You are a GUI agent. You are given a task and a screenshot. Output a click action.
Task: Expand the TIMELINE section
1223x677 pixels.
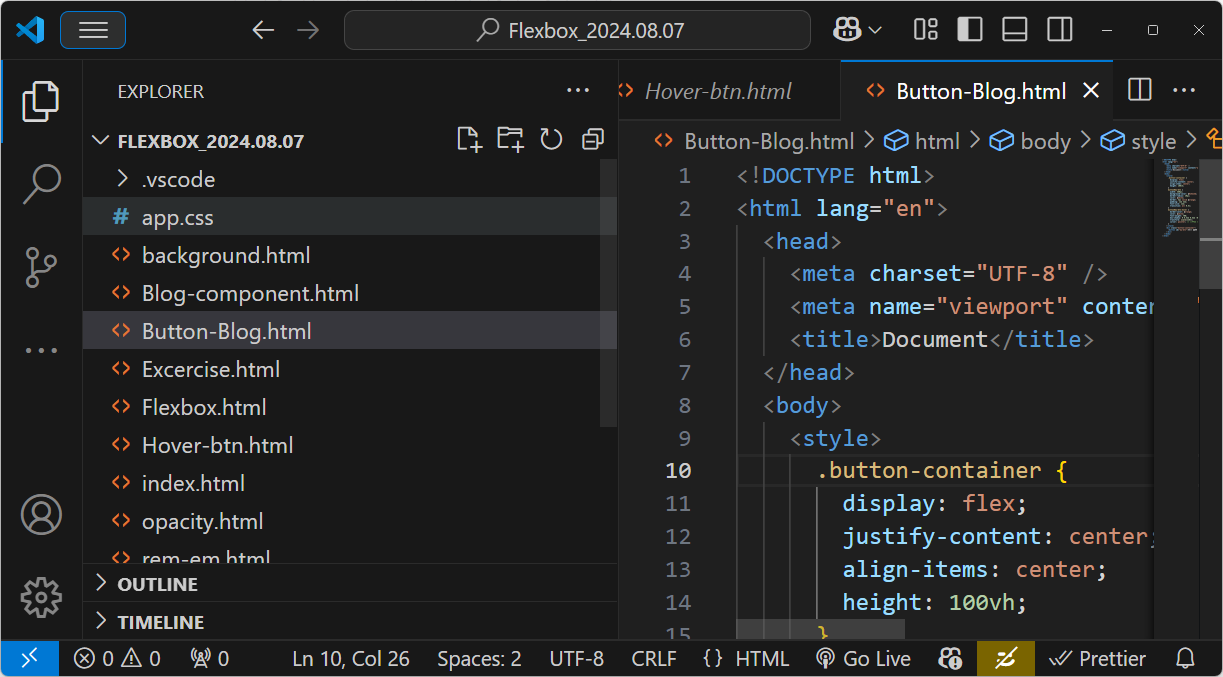pos(350,622)
